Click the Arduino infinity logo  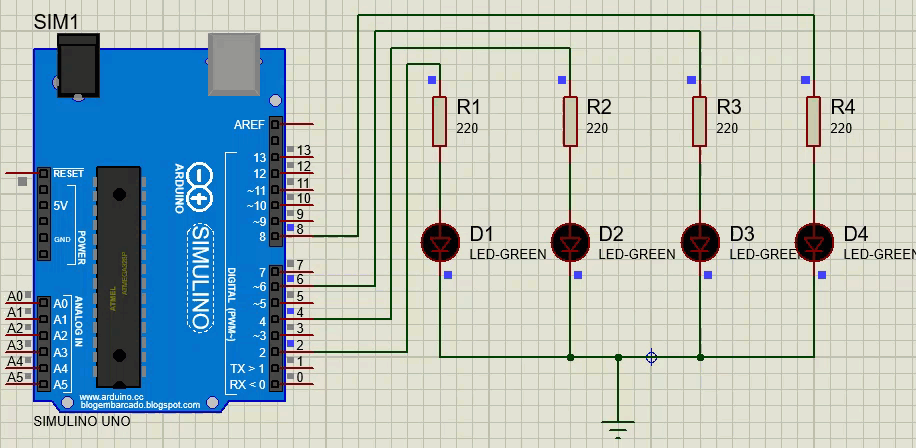(x=200, y=185)
